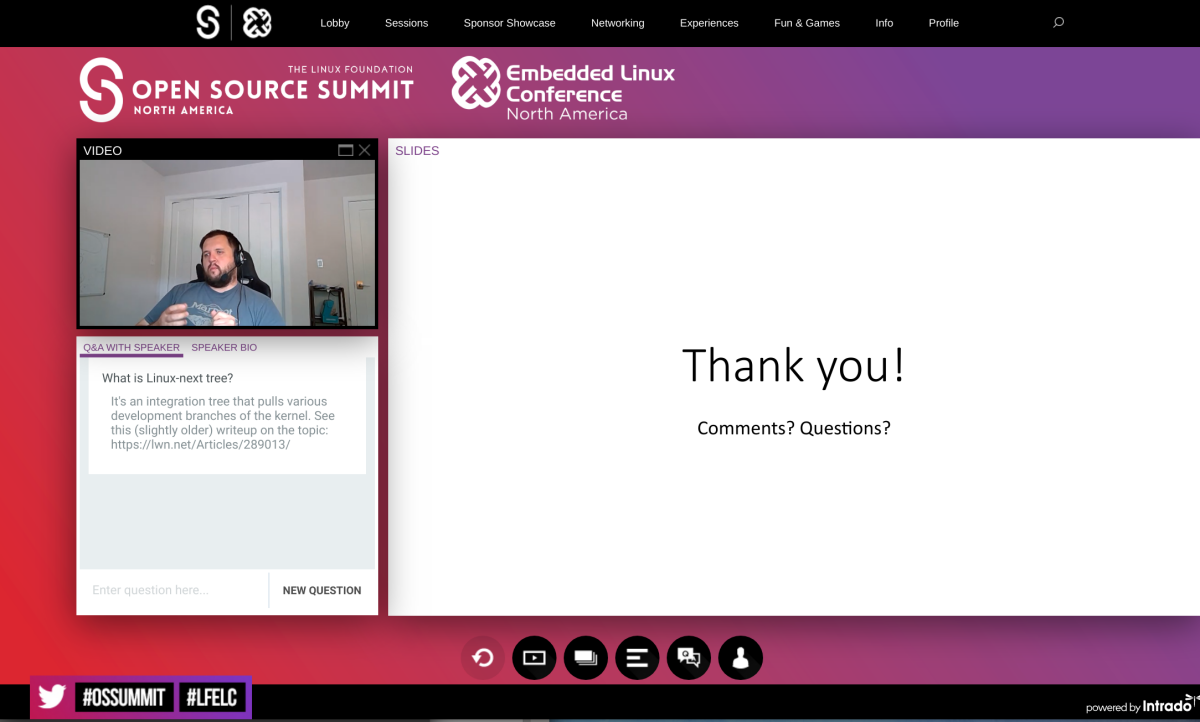This screenshot has width=1200, height=722.
Task: Maximize the video panel
Action: 346,150
